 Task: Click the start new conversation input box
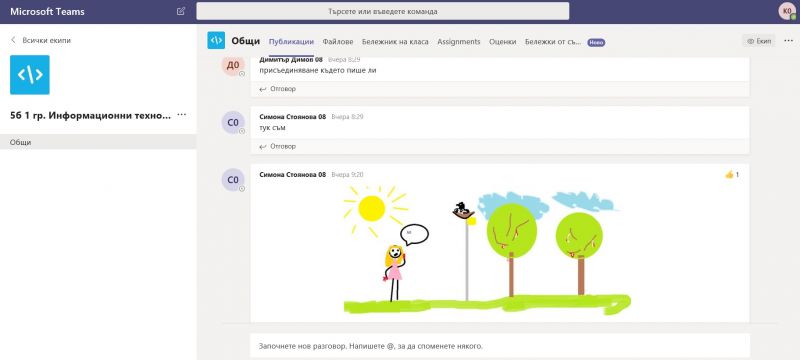coord(500,346)
